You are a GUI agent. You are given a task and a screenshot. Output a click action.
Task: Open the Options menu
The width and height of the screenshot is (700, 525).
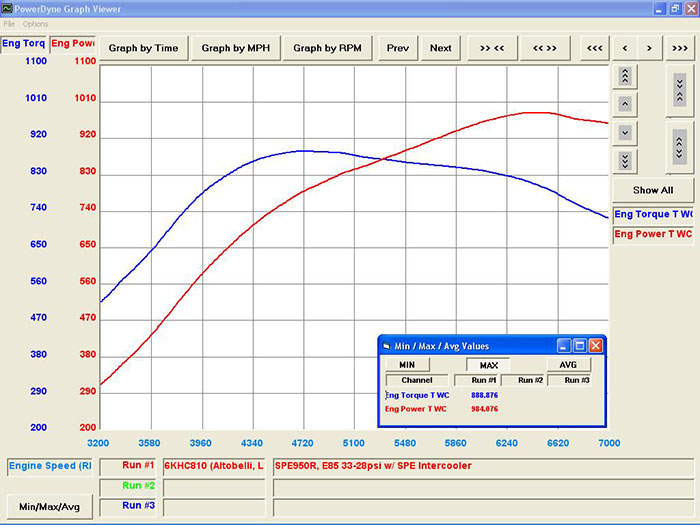(35, 24)
